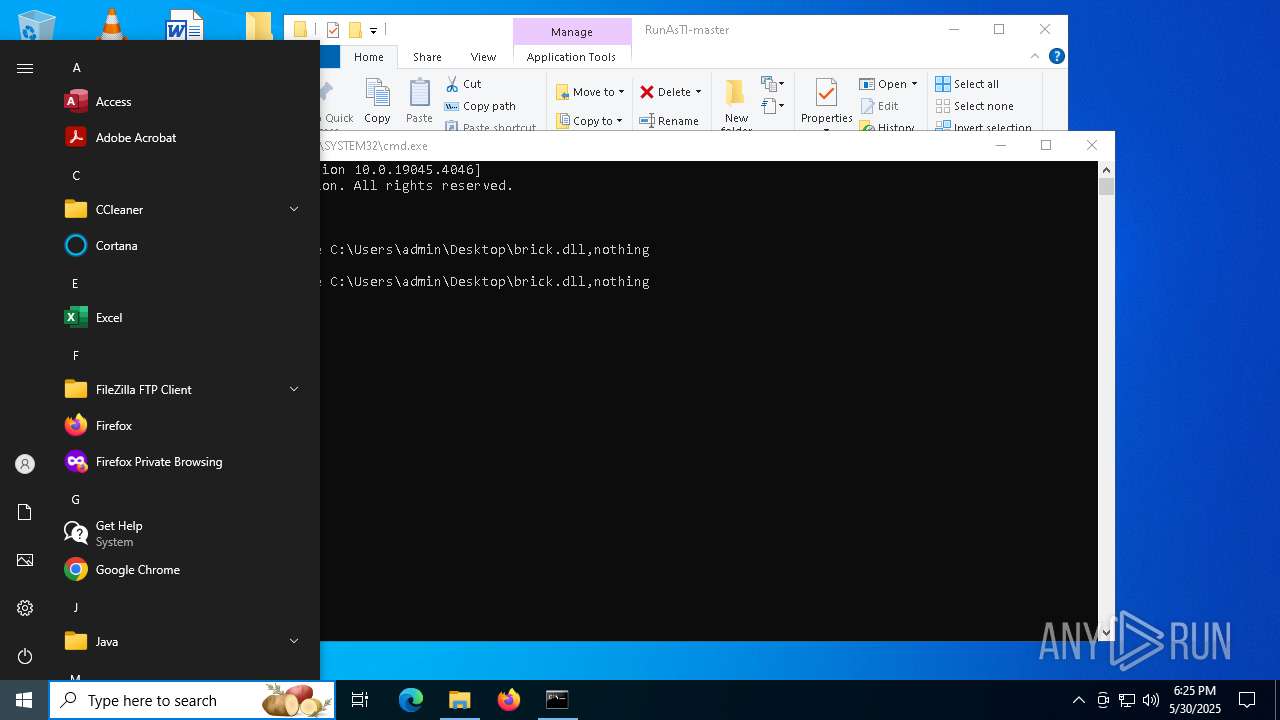Viewport: 1280px width, 720px height.
Task: Open Quick Access Toolbar customize arrow
Action: 373,30
